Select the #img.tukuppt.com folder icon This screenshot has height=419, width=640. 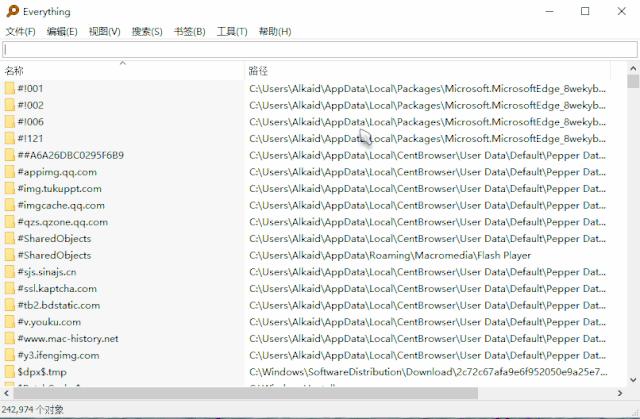pos(10,188)
